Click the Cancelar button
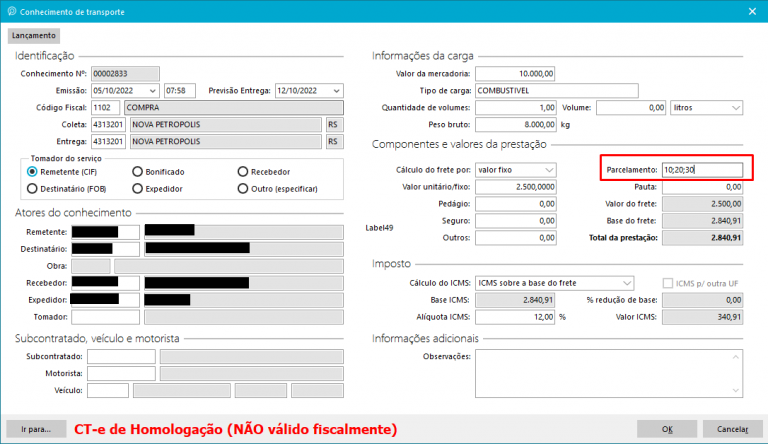 732,429
